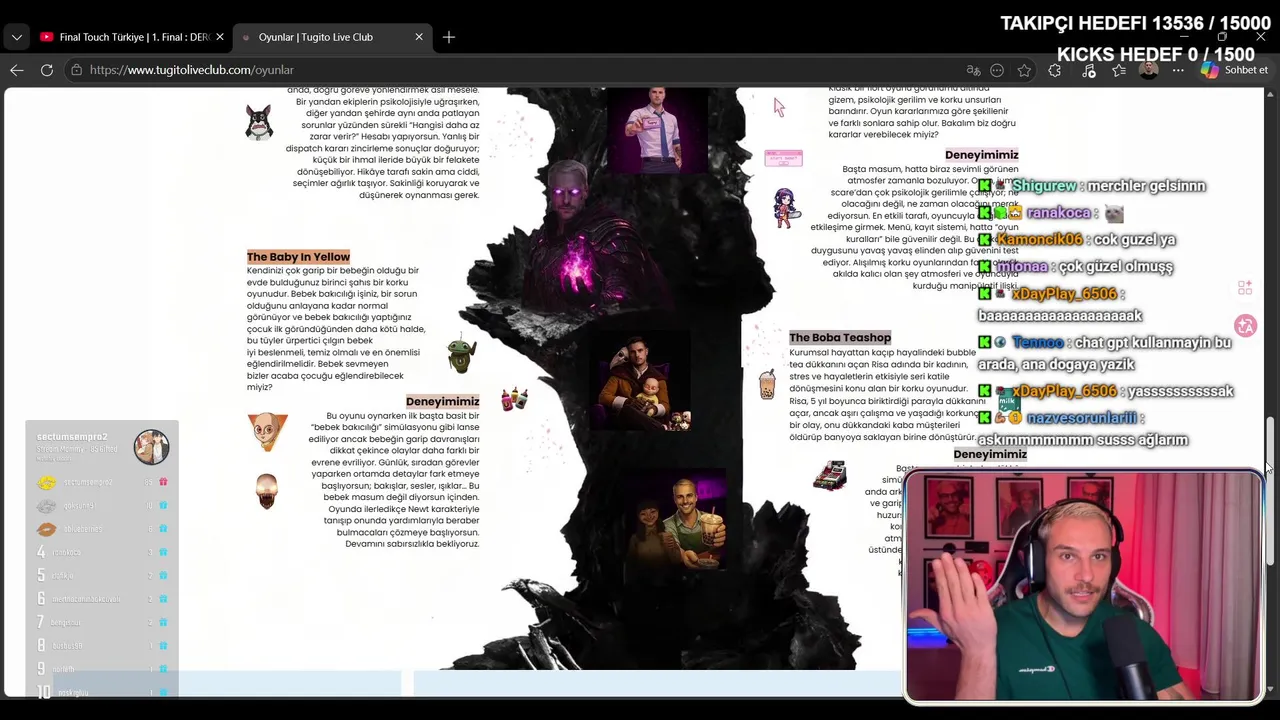The height and width of the screenshot is (720, 1280).
Task: Open the browser extensions puzzle icon
Action: [x=1055, y=70]
